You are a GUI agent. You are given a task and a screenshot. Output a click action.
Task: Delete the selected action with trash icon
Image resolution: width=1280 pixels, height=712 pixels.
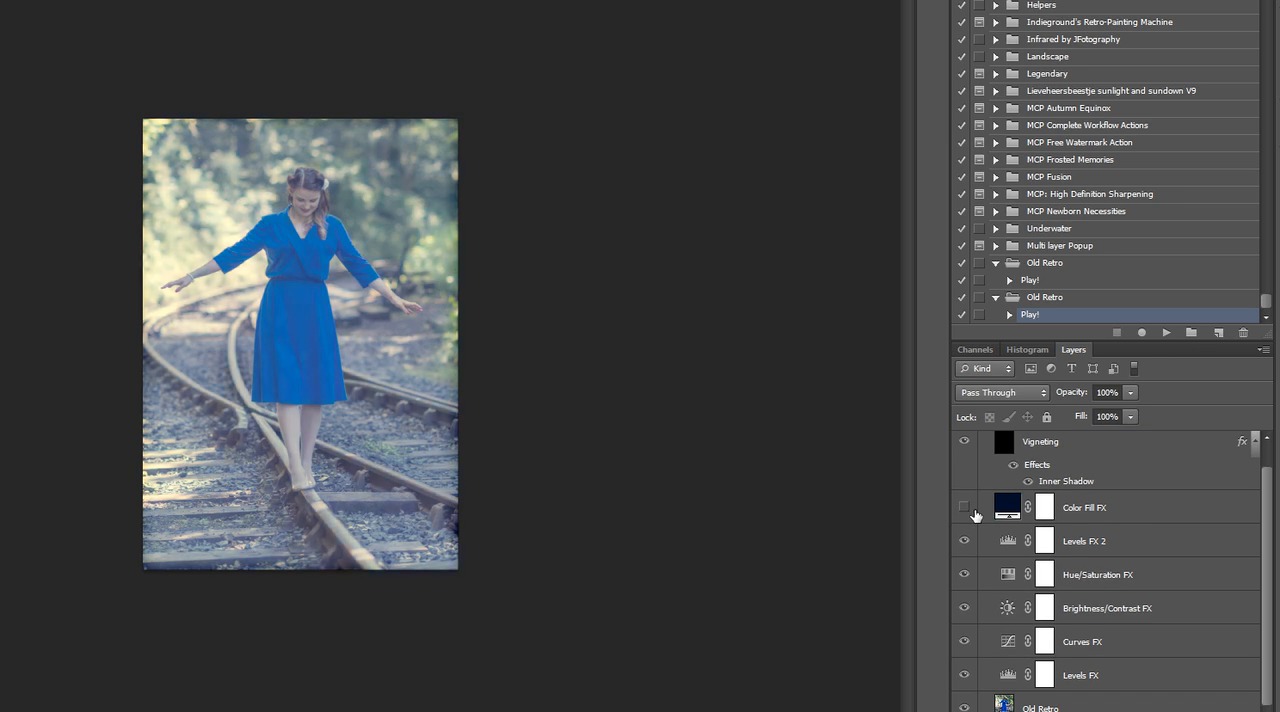tap(1243, 333)
